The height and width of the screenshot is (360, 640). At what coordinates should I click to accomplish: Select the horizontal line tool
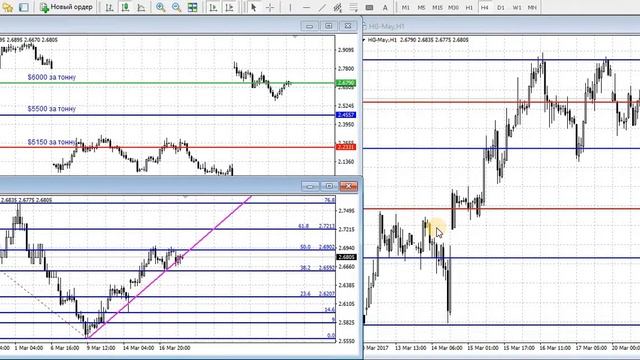pyautogui.click(x=306, y=7)
